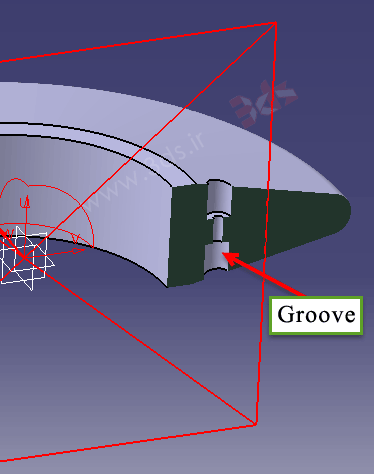This screenshot has height=474, width=374.
Task: Select the sectioning plane's top right corner
Action: click(x=275, y=23)
